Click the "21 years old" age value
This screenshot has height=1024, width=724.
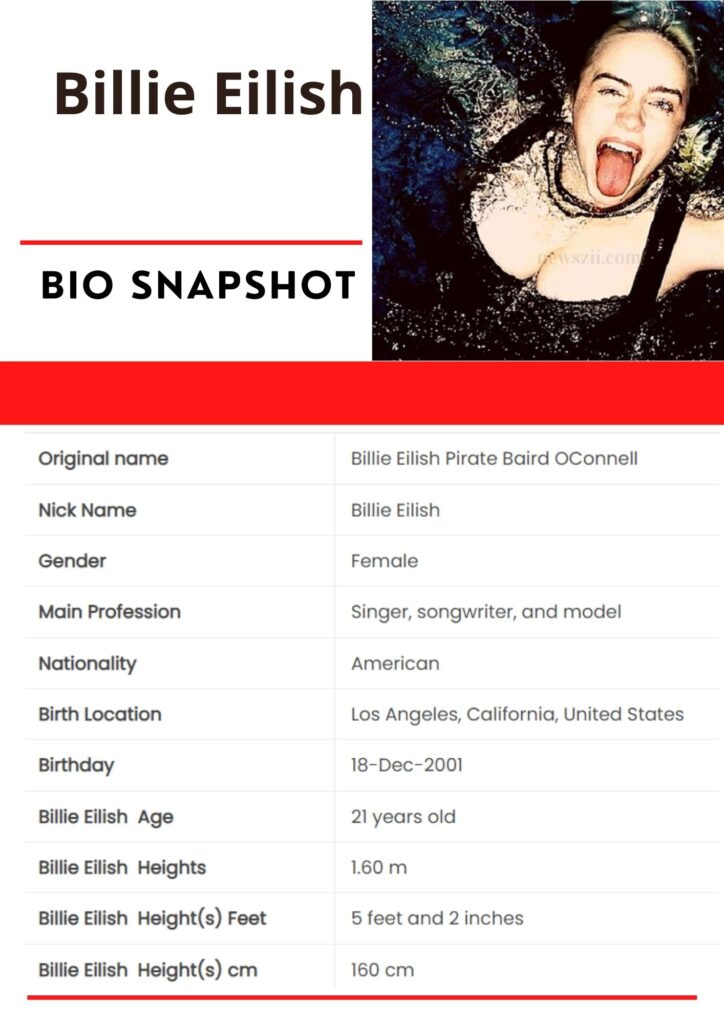[x=403, y=816]
